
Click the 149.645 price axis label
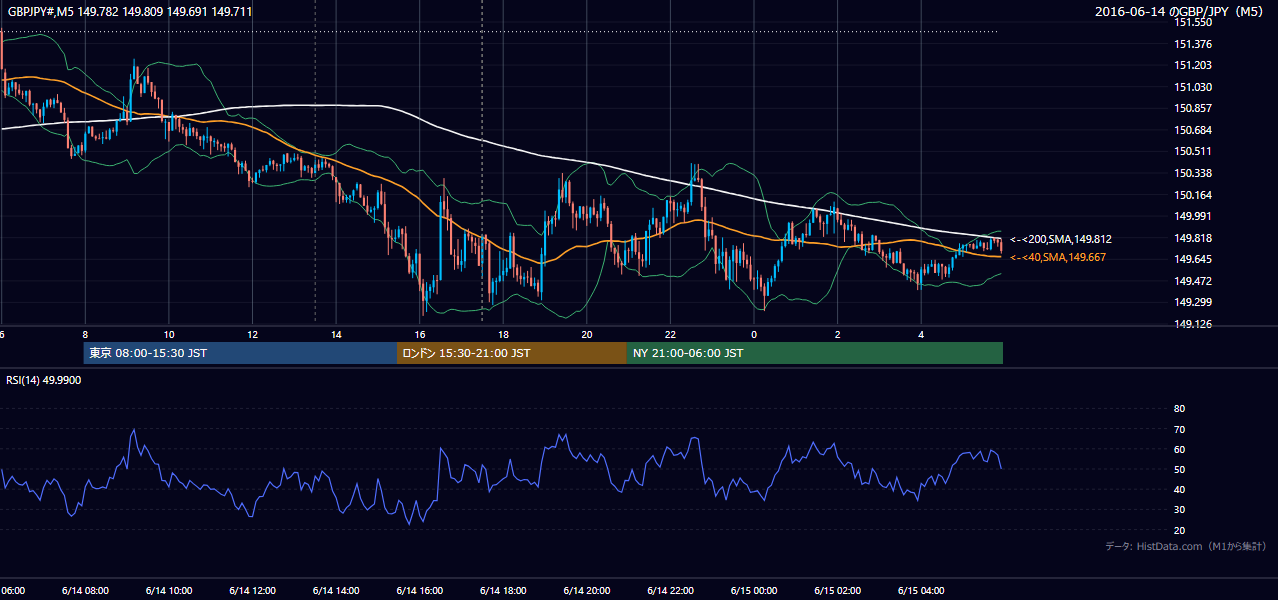coord(1193,259)
